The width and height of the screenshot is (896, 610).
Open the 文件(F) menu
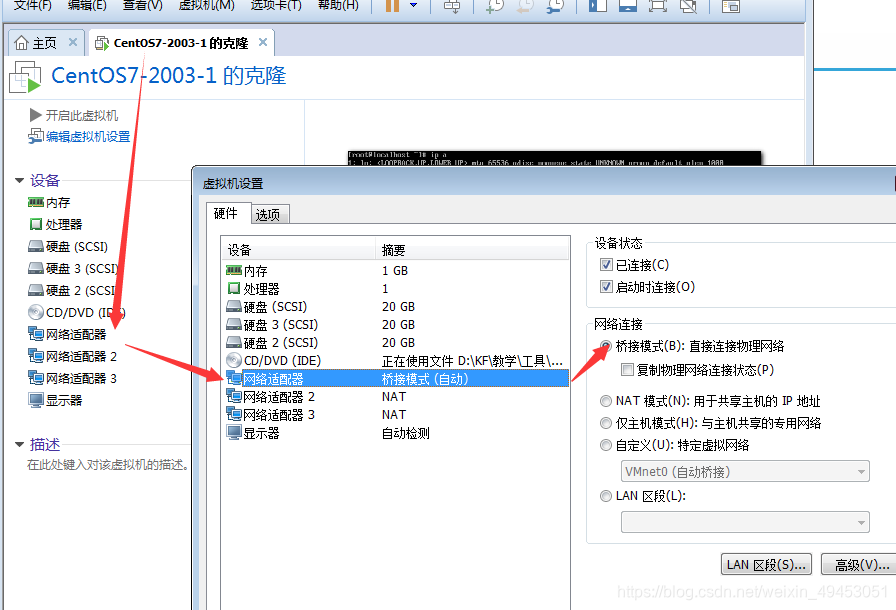point(33,6)
